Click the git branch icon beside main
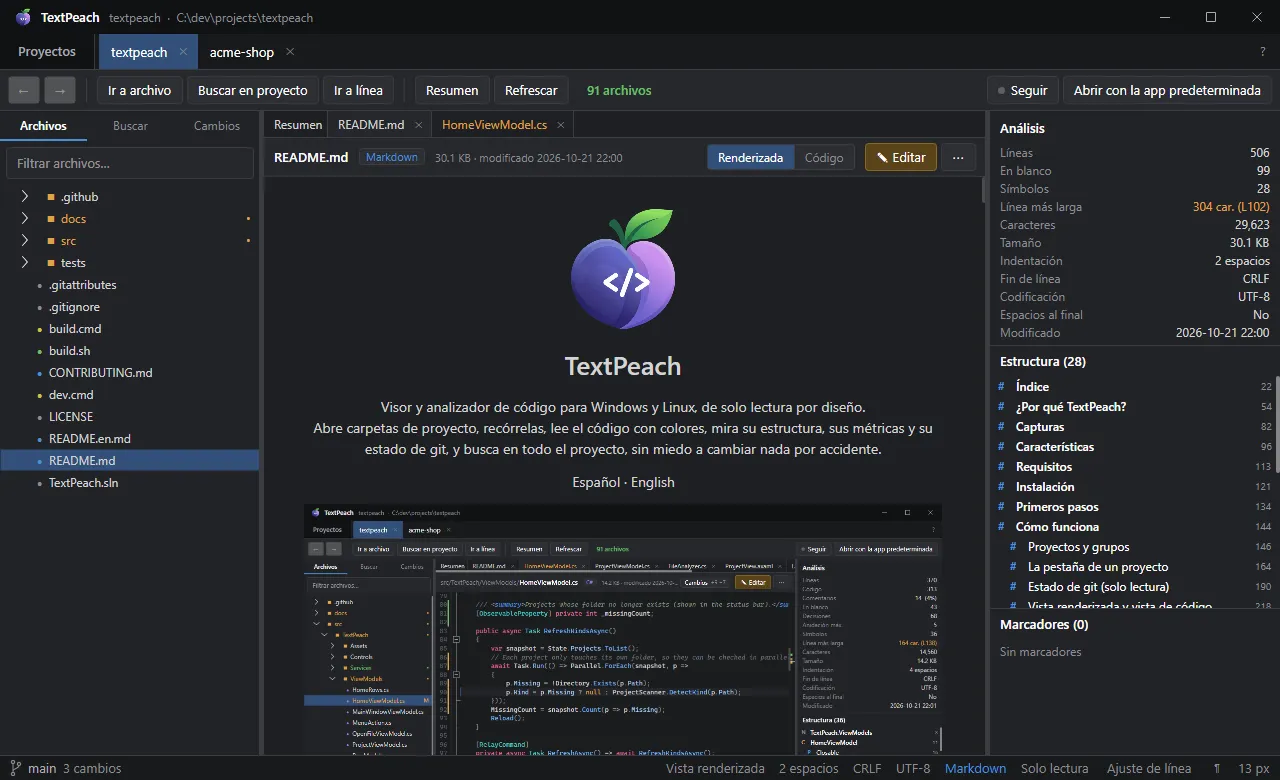The height and width of the screenshot is (780, 1280). (x=14, y=769)
